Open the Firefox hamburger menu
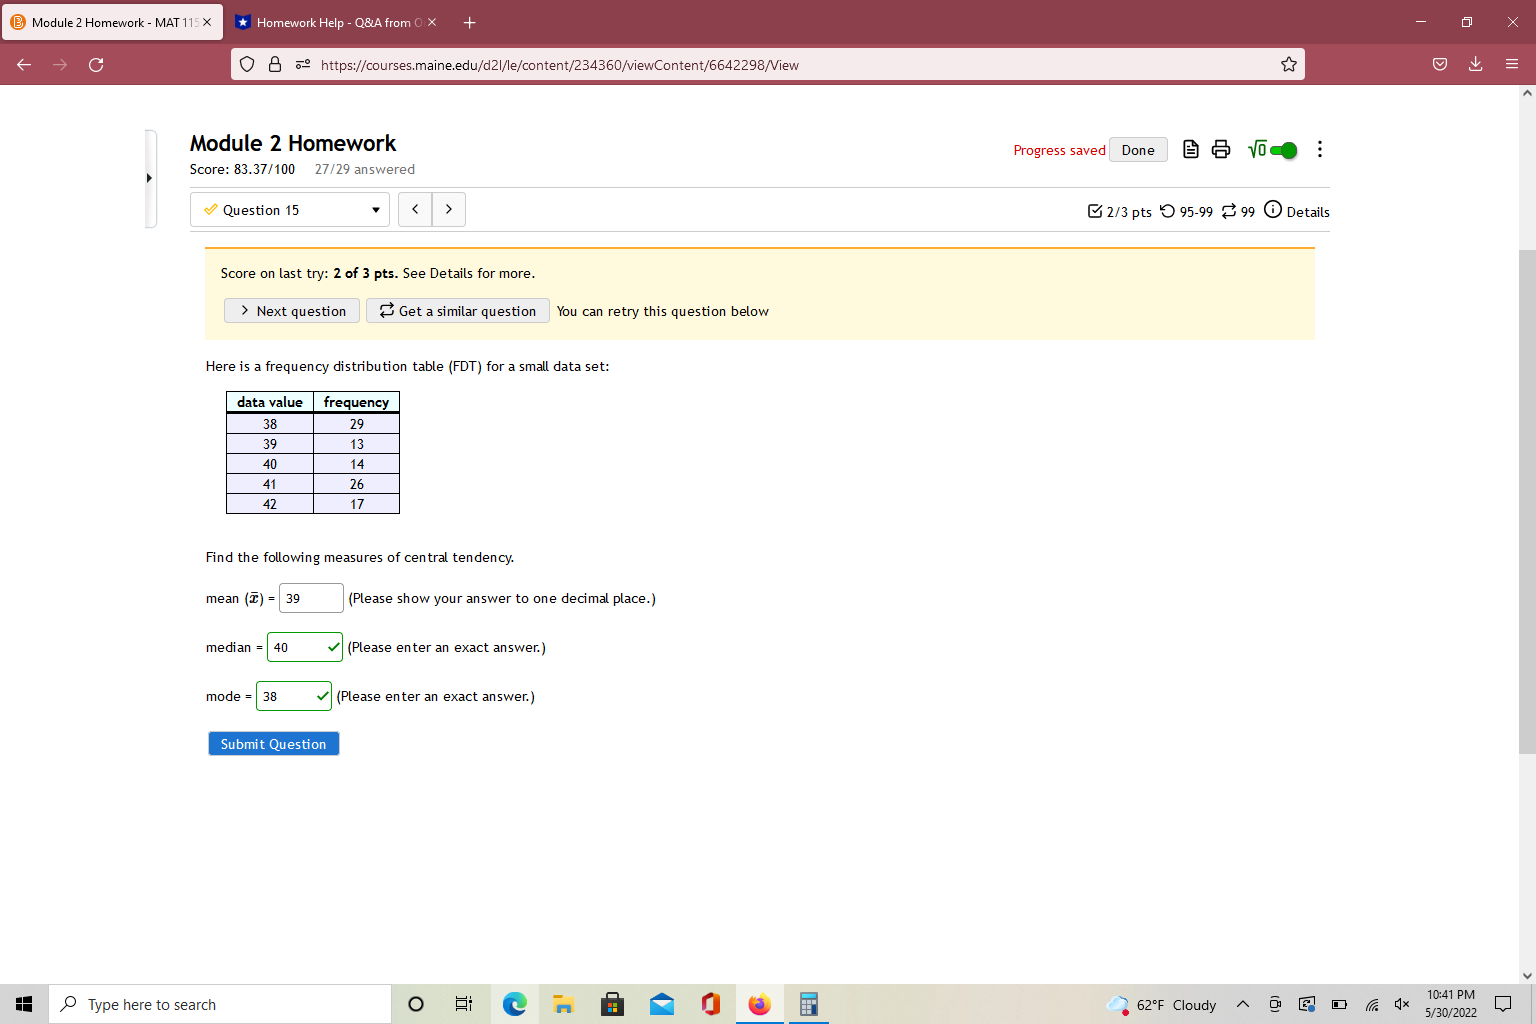This screenshot has height=1024, width=1536. [x=1512, y=65]
